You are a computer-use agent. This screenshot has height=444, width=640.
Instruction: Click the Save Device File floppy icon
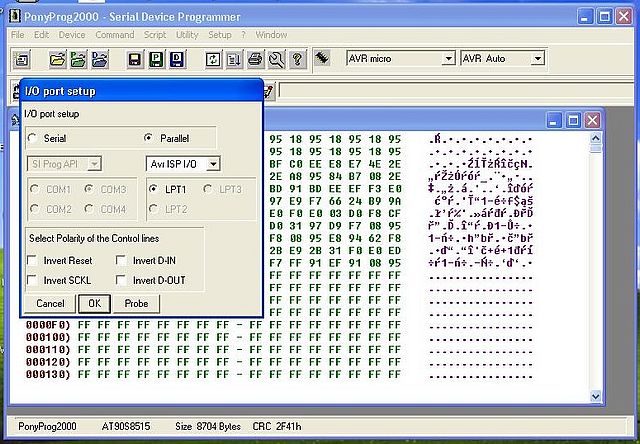click(x=135, y=60)
